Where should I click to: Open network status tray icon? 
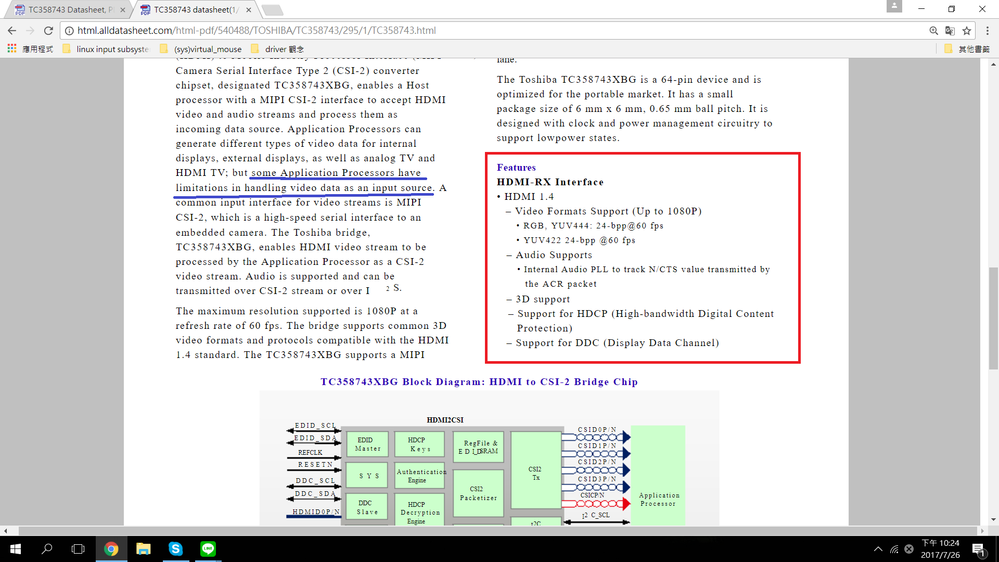click(894, 549)
